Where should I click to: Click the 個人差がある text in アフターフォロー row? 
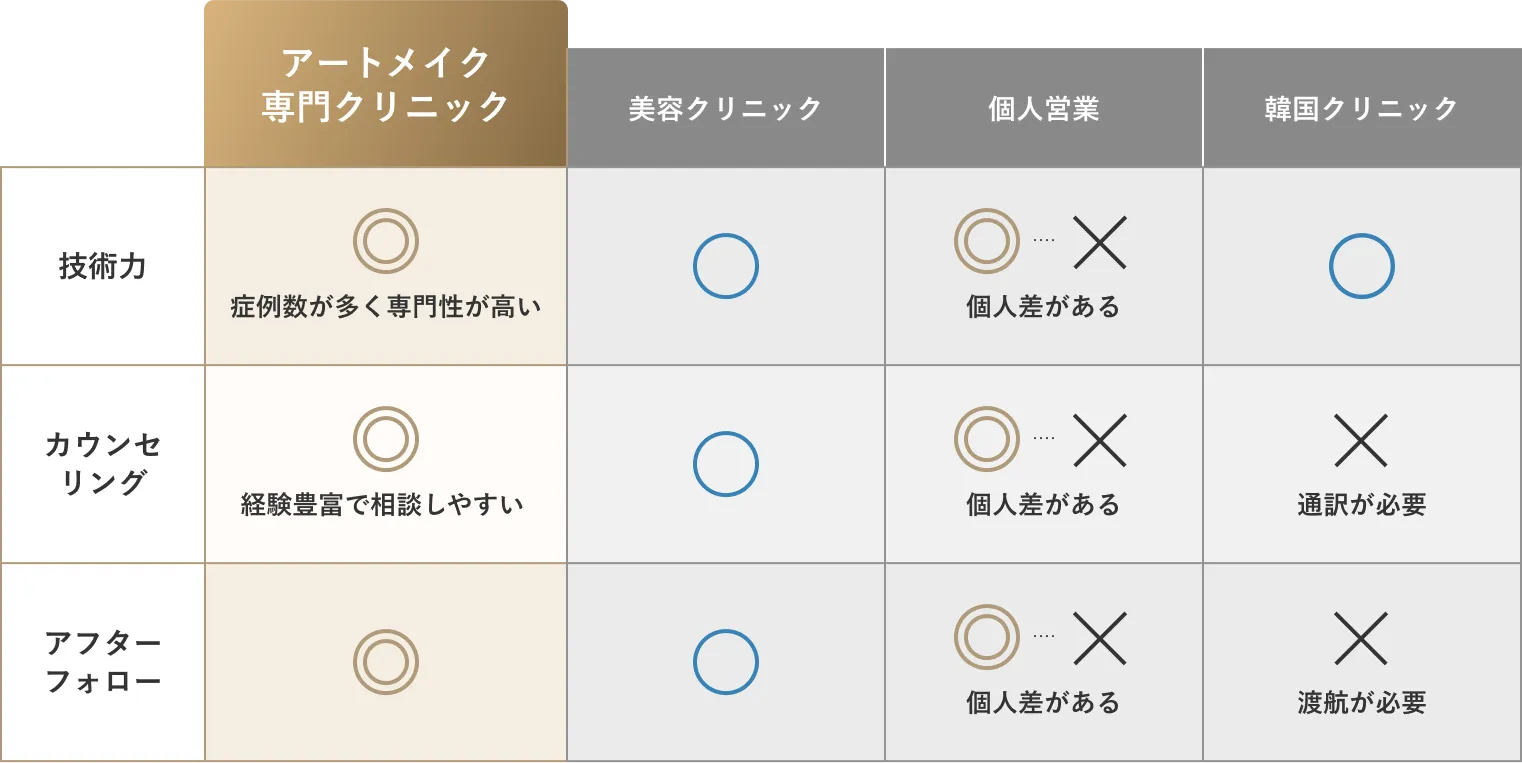pyautogui.click(x=1044, y=703)
